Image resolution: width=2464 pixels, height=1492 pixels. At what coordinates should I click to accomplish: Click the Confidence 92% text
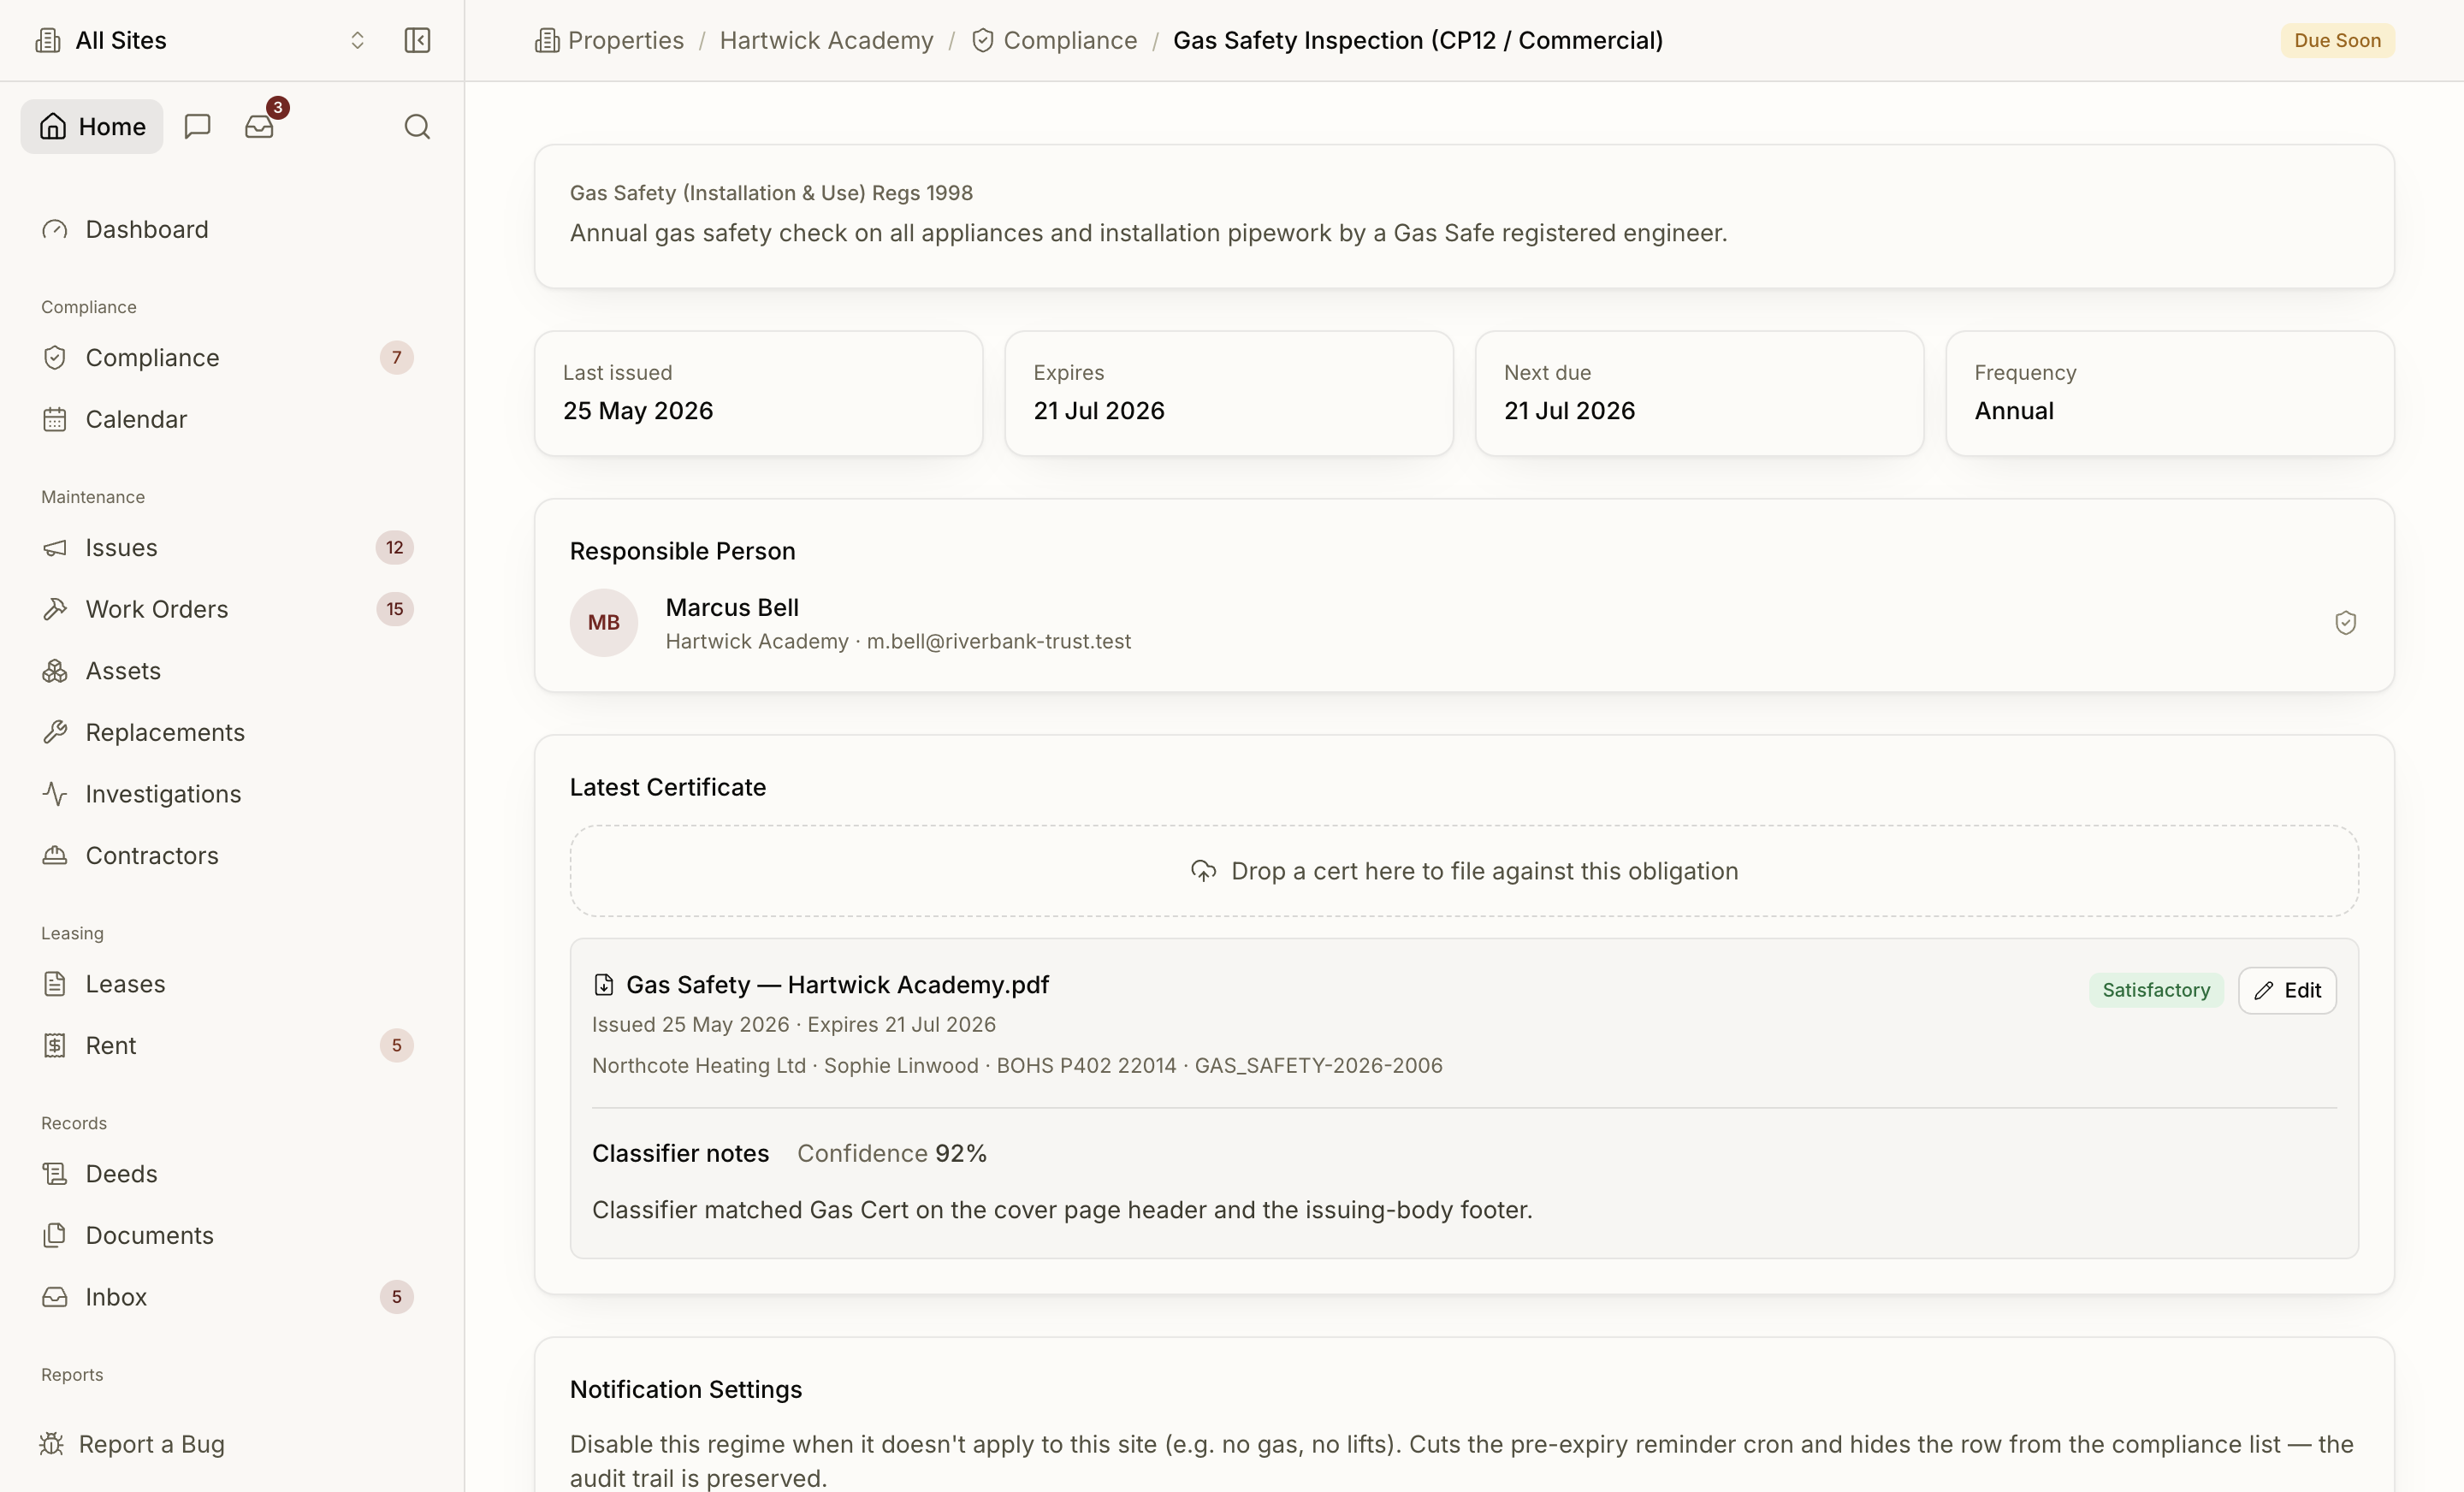(x=891, y=1153)
